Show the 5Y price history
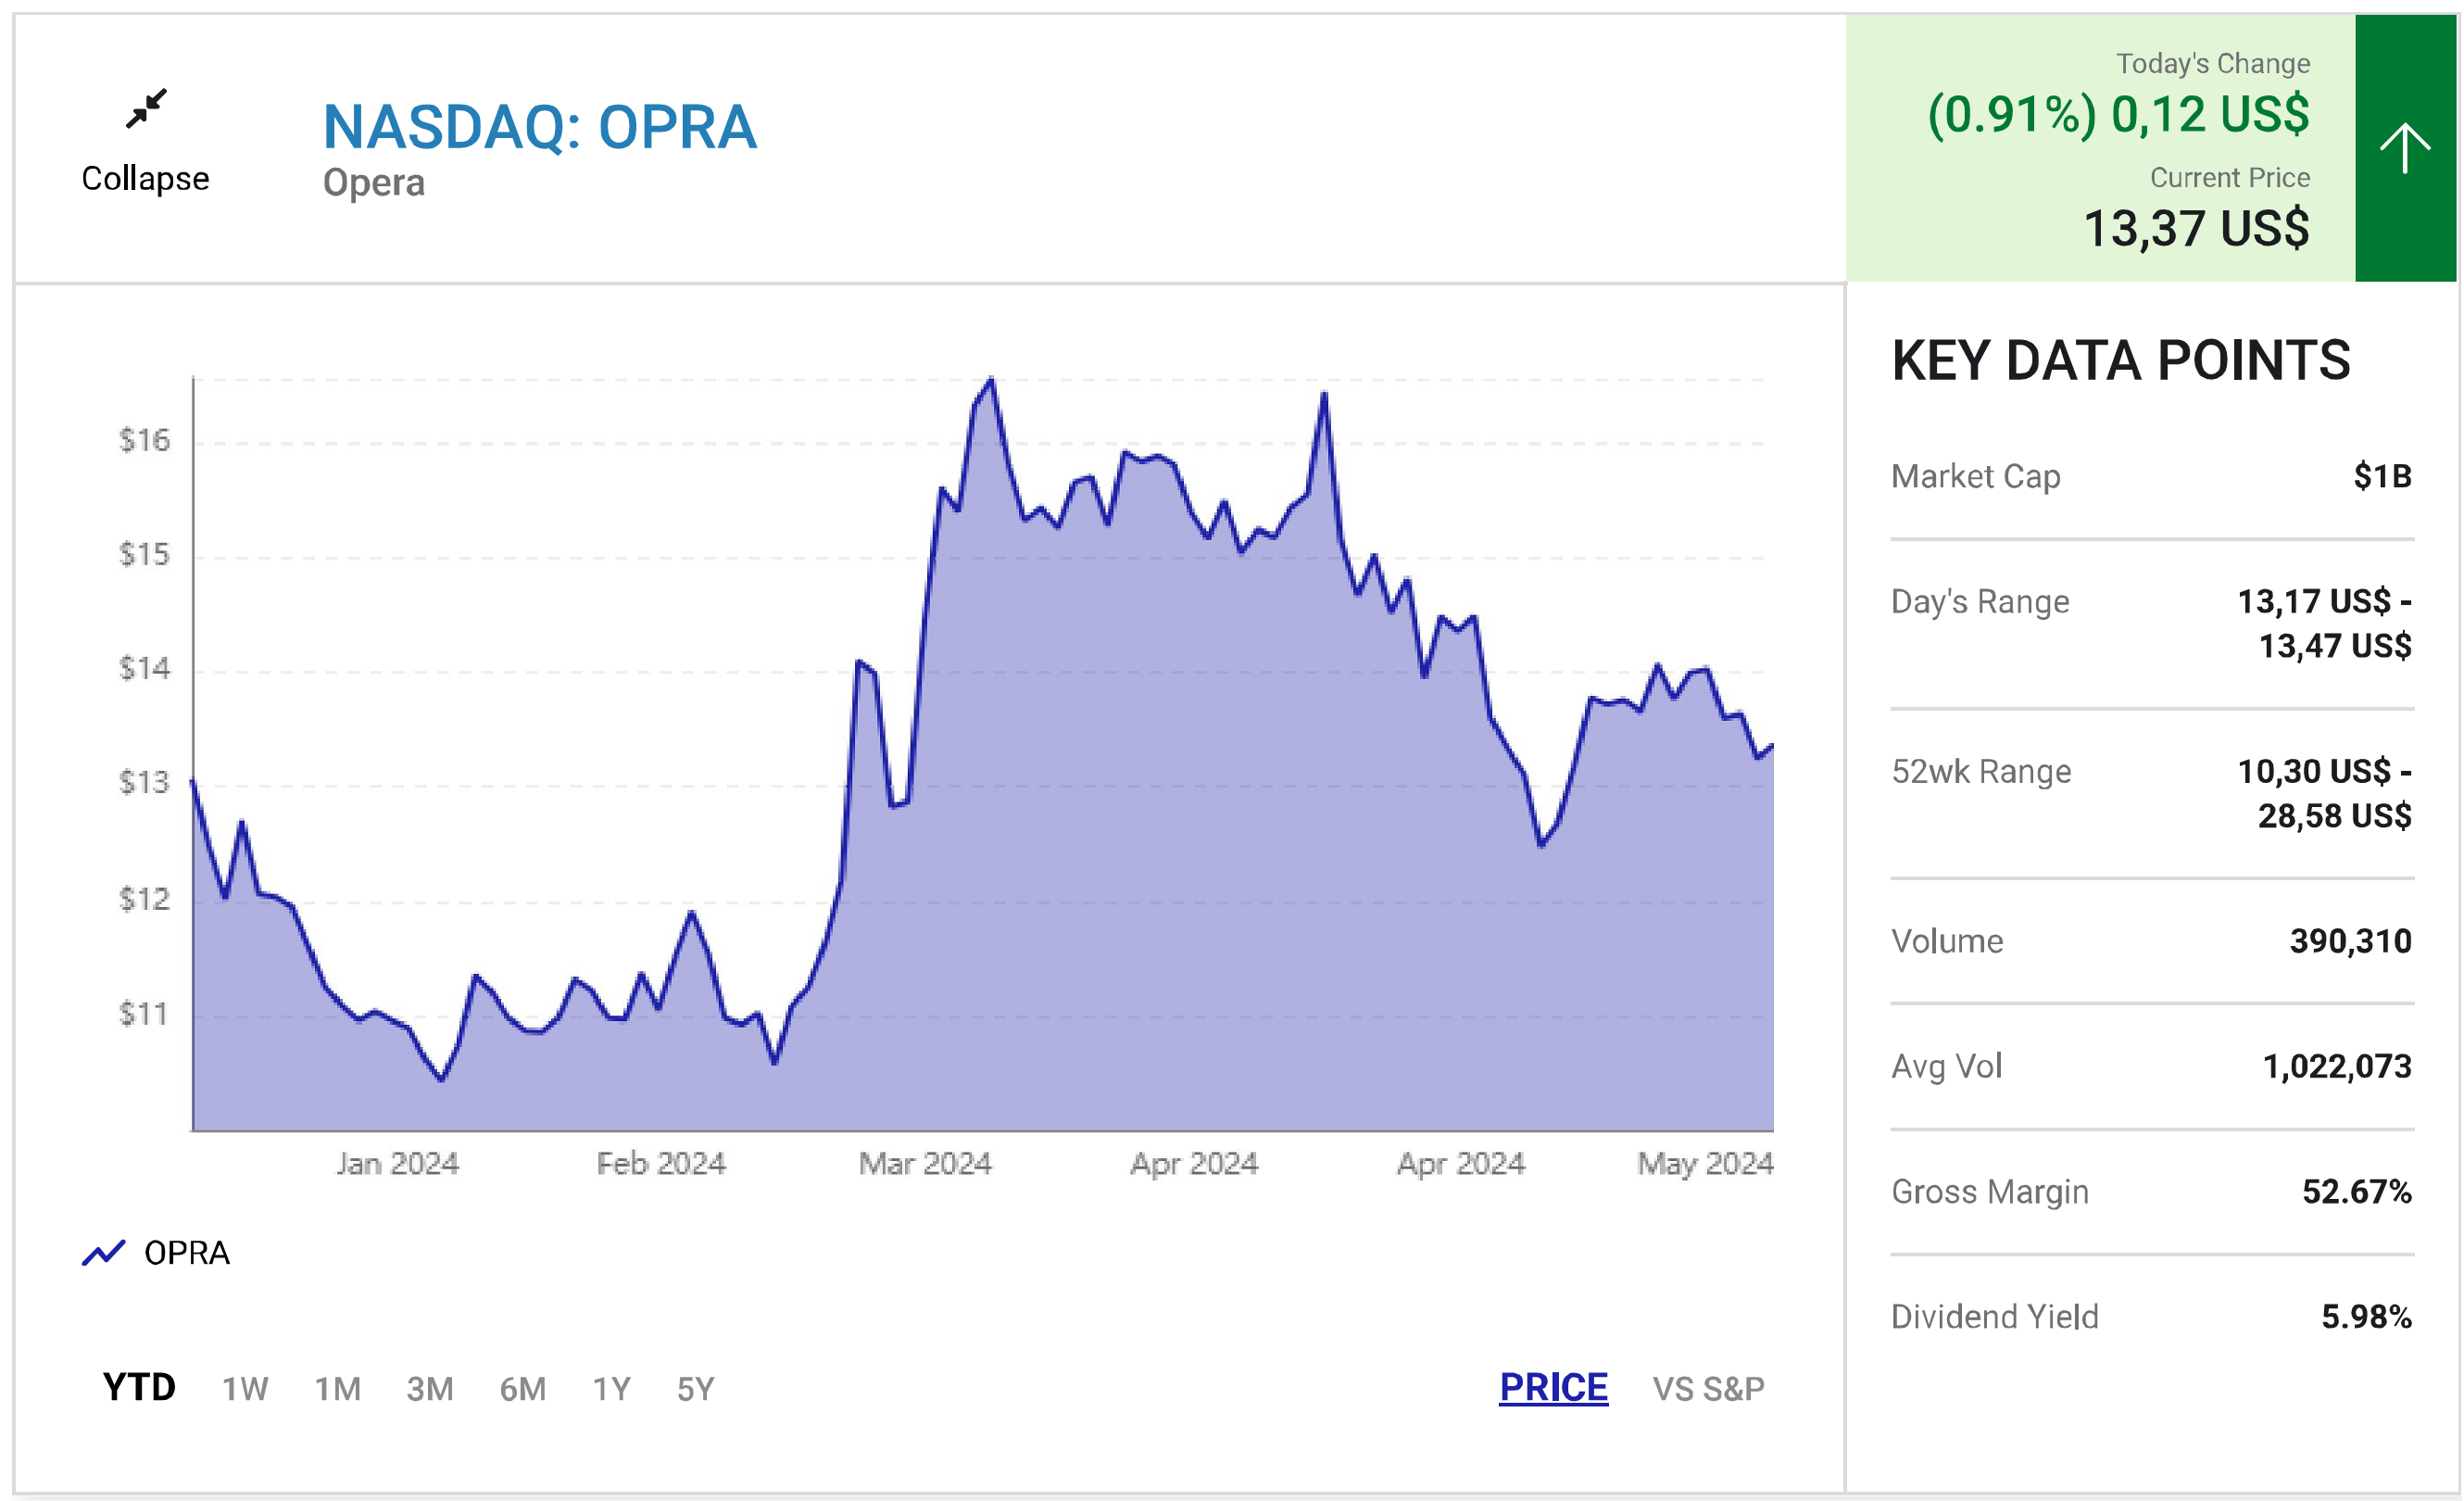This screenshot has width=2464, height=1501. tap(695, 1389)
